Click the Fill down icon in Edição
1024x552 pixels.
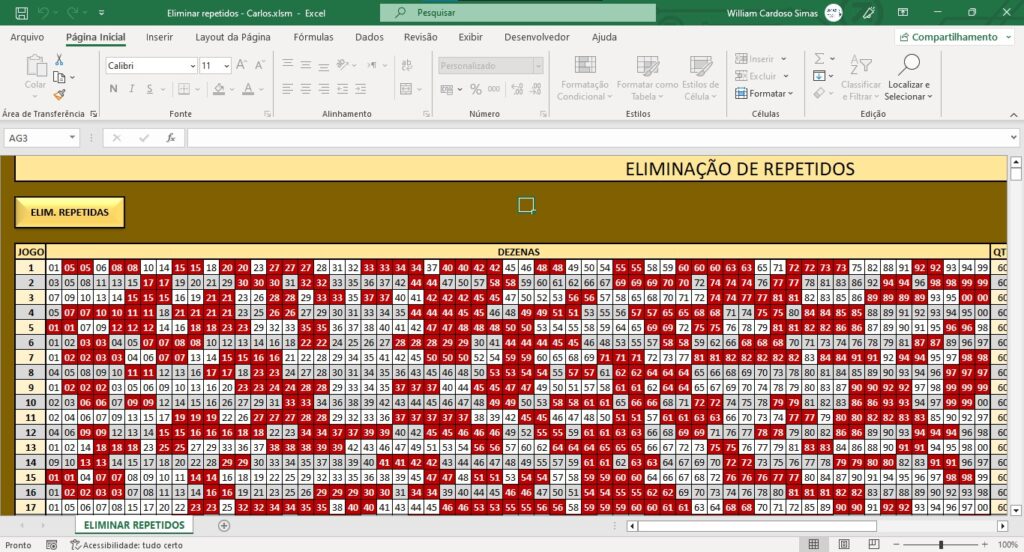819,76
